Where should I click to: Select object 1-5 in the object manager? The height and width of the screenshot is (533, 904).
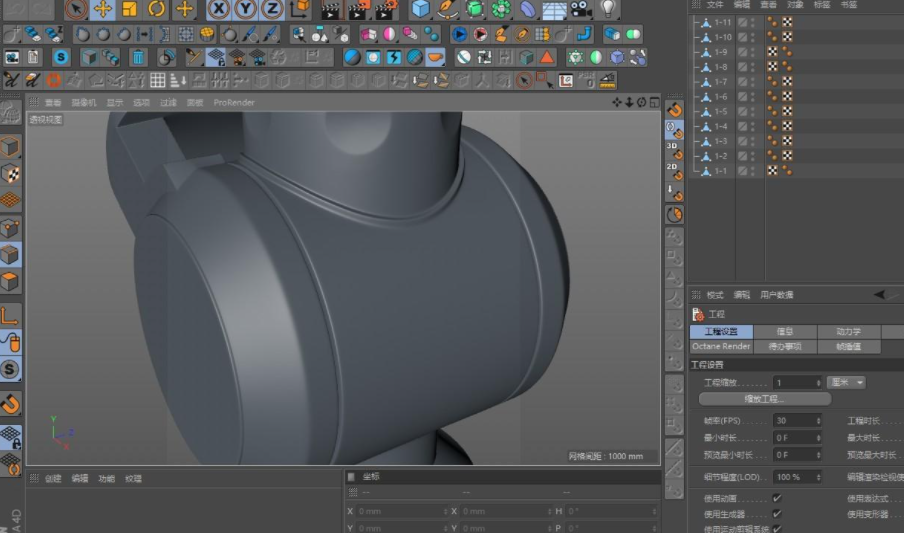click(x=719, y=111)
